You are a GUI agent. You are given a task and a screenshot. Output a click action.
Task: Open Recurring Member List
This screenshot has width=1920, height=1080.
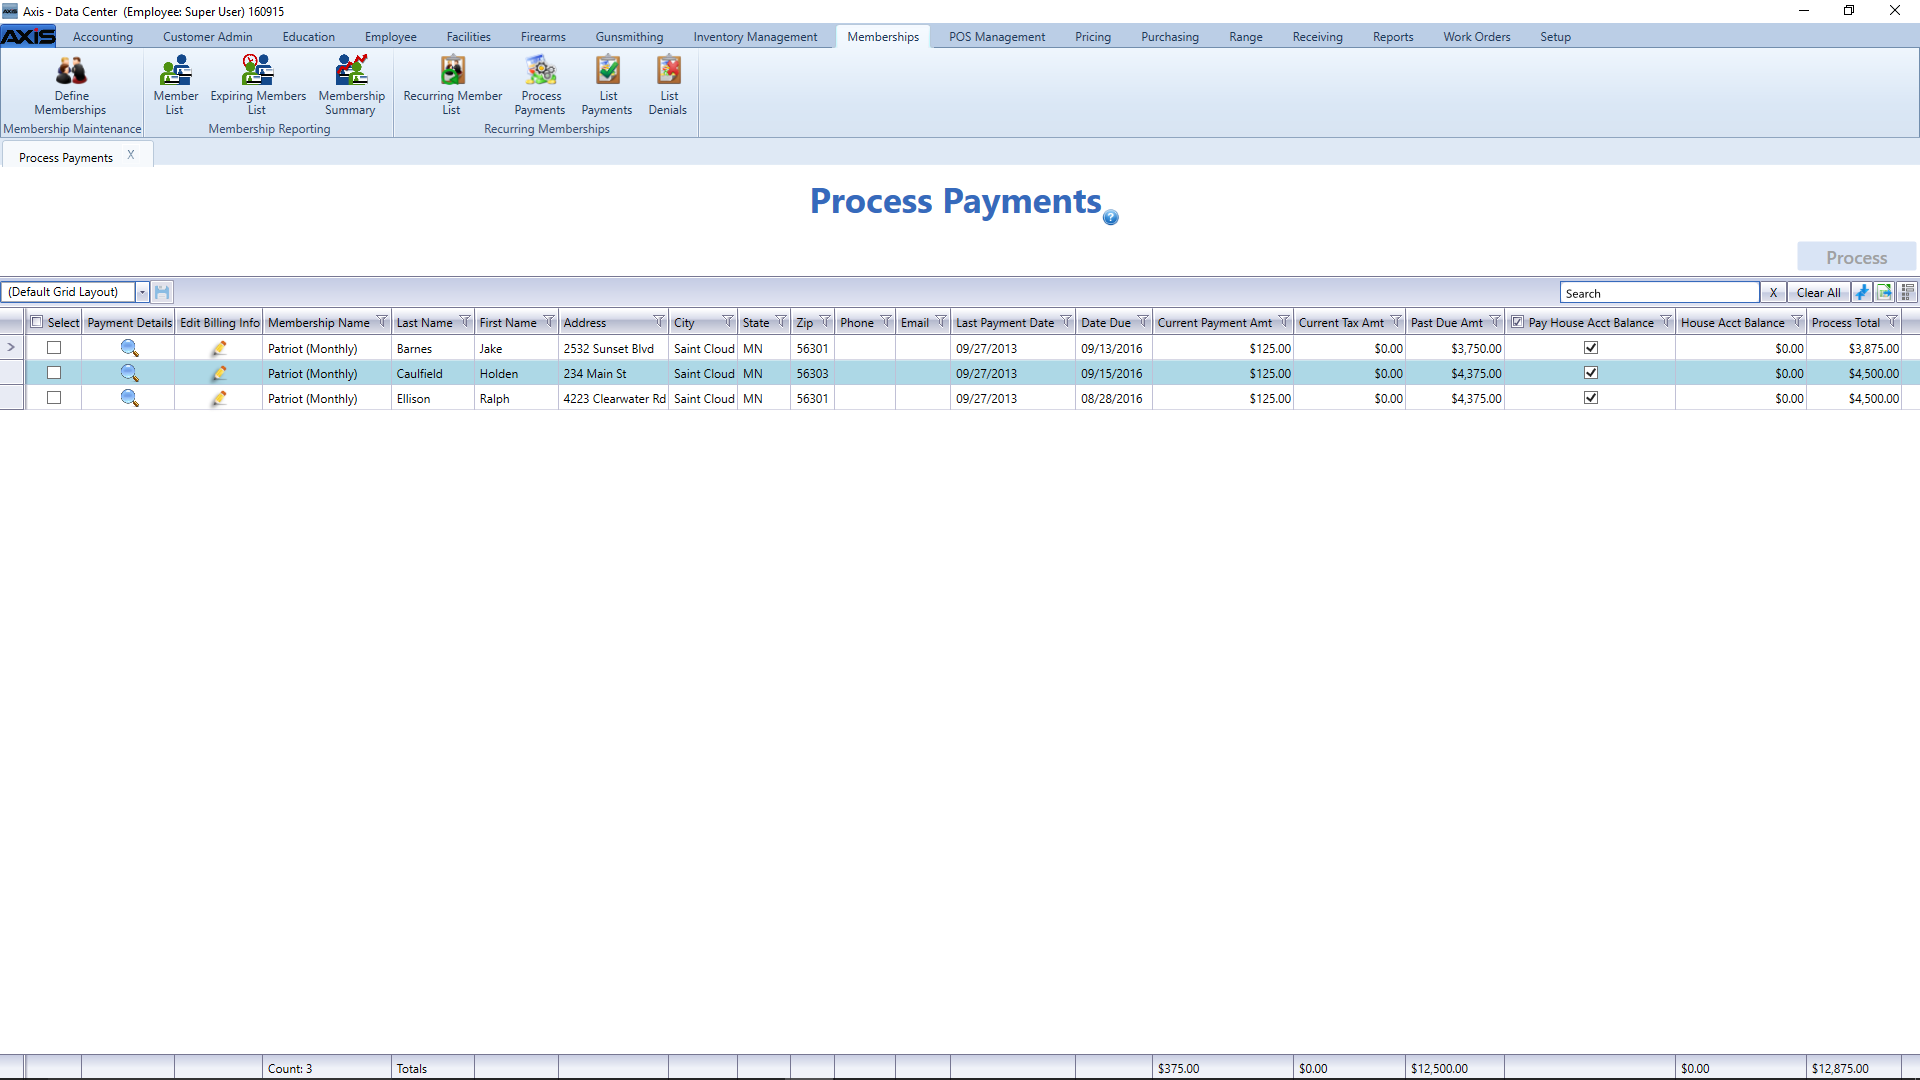coord(452,86)
